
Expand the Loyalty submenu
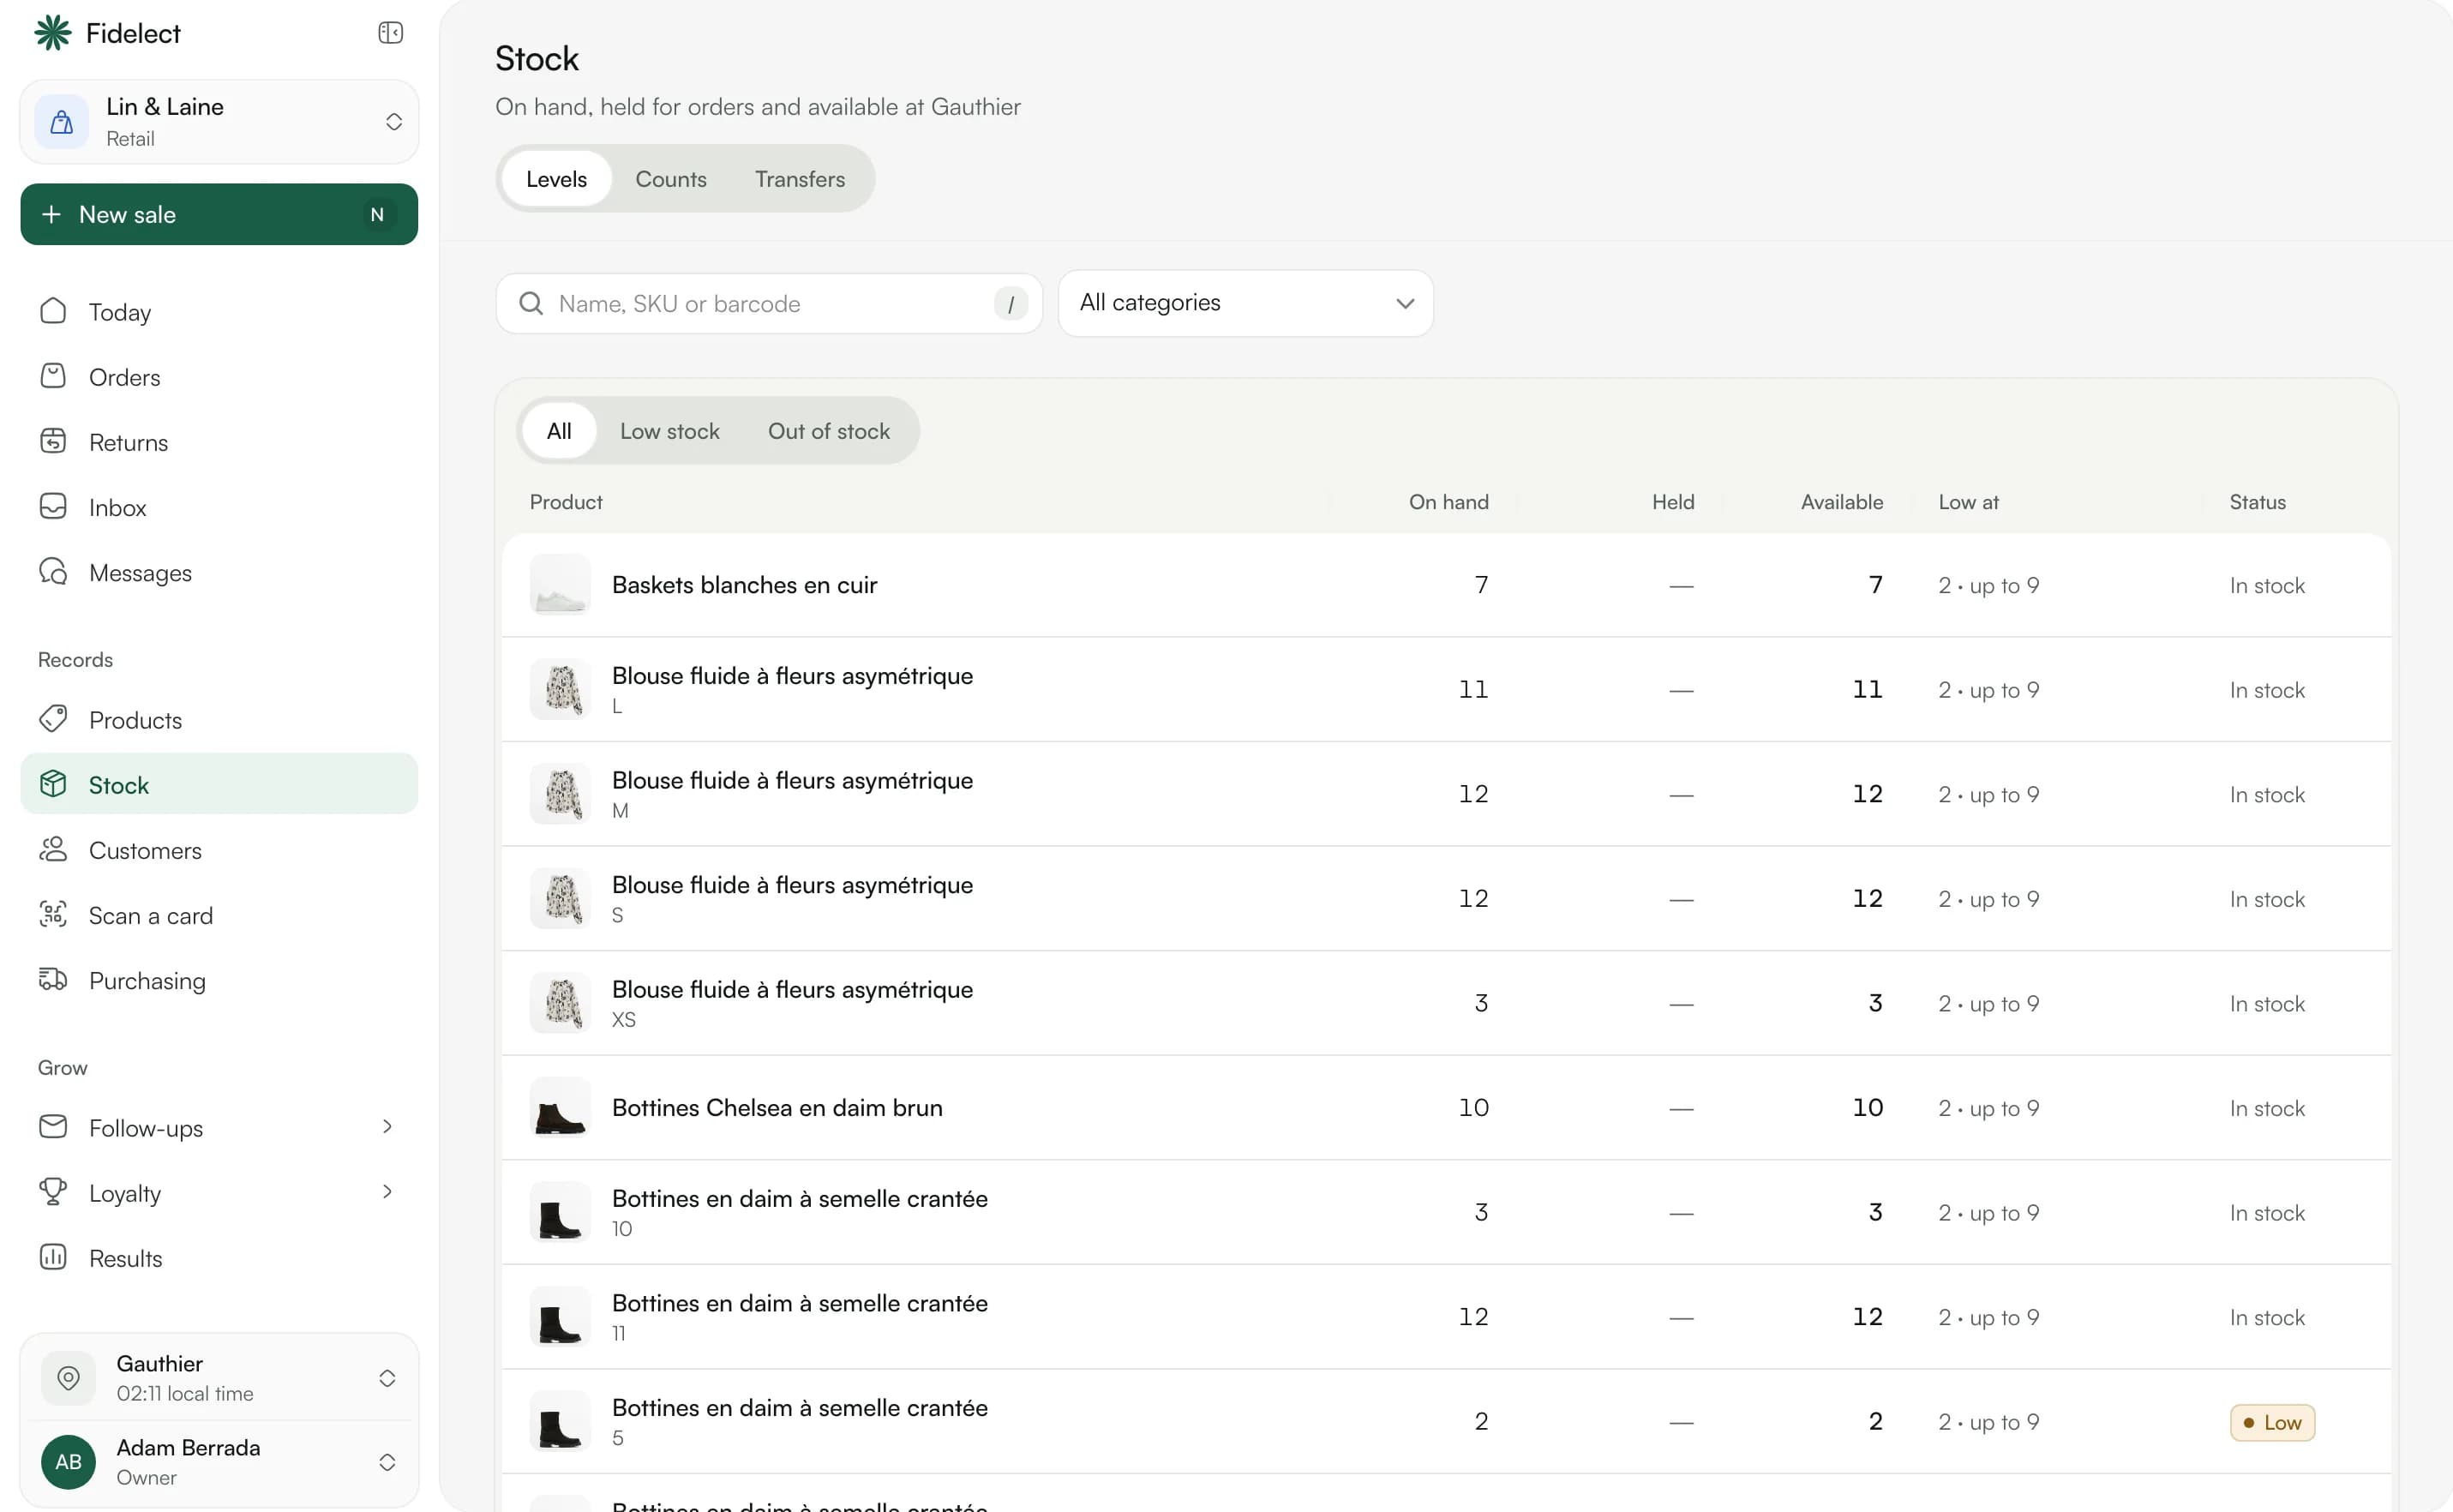point(387,1192)
